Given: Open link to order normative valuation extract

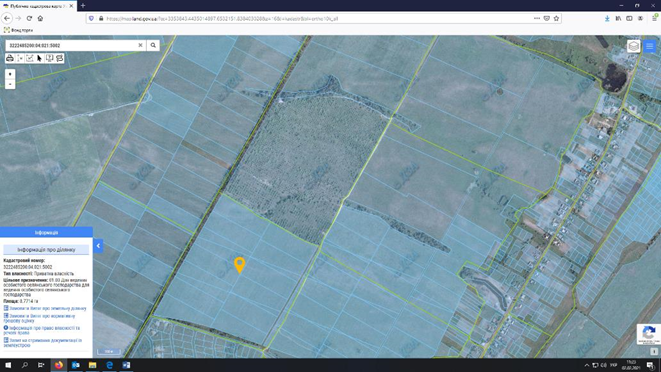Looking at the screenshot, I should tap(40, 318).
